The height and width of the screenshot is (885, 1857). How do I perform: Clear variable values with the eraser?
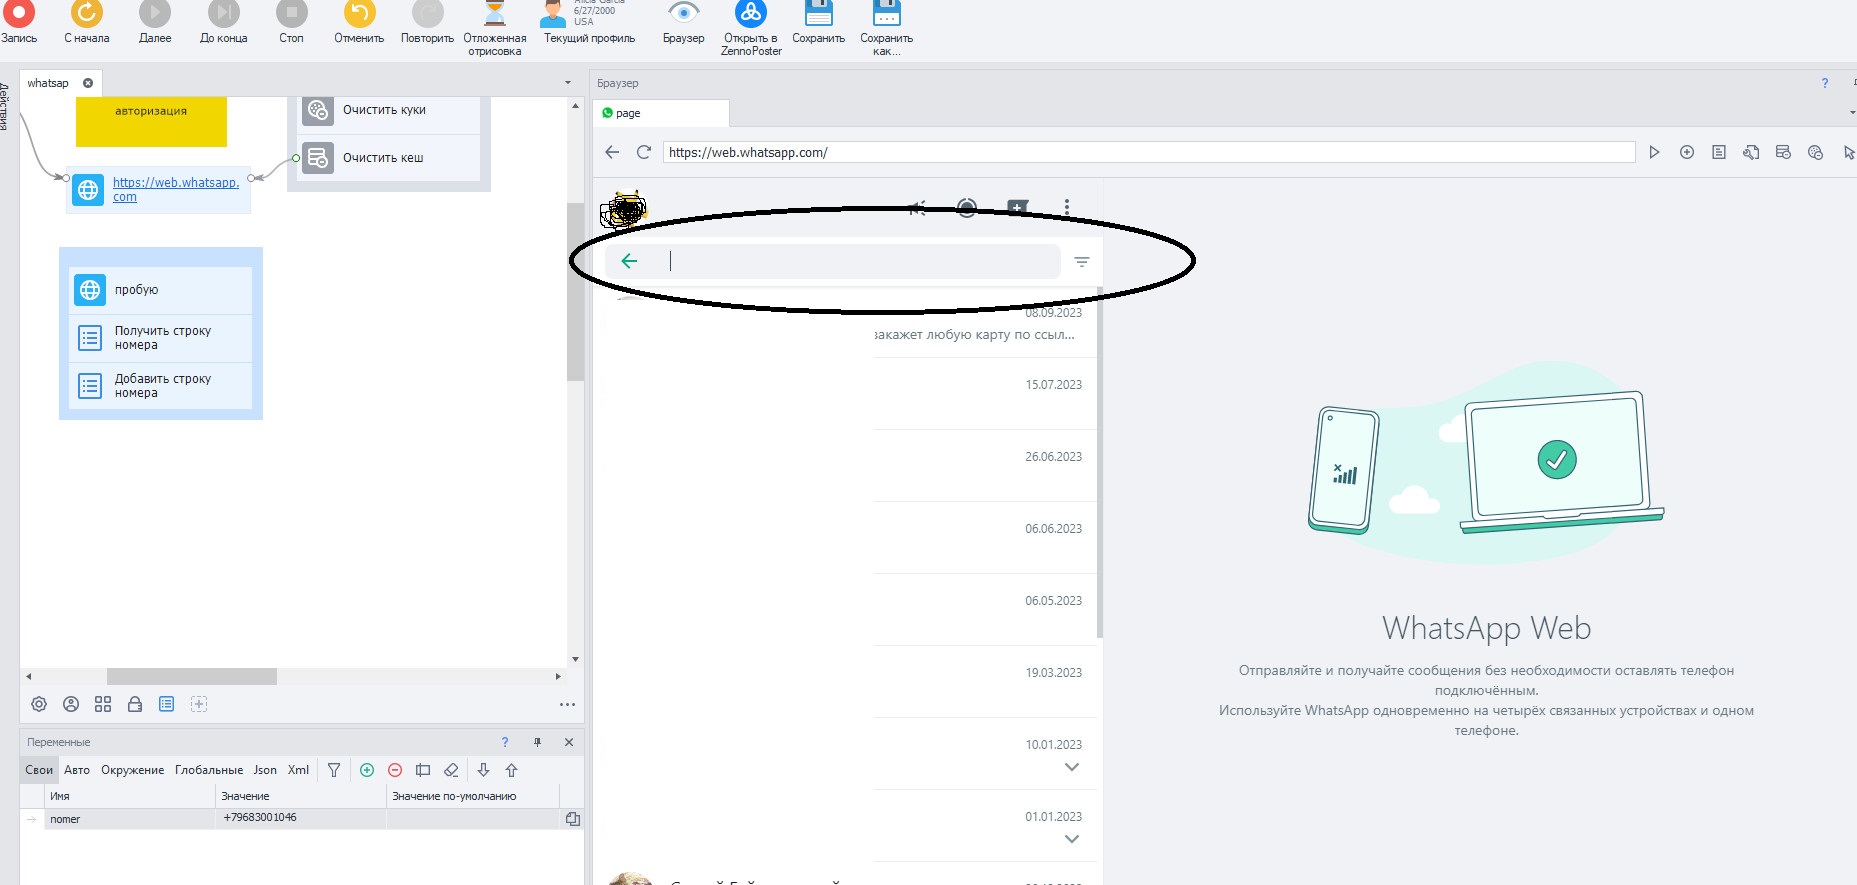pos(451,770)
